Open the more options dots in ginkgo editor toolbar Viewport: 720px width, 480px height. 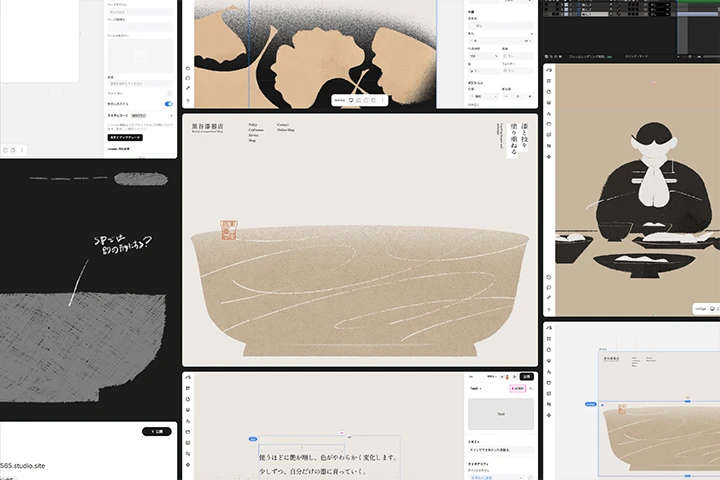coord(382,100)
